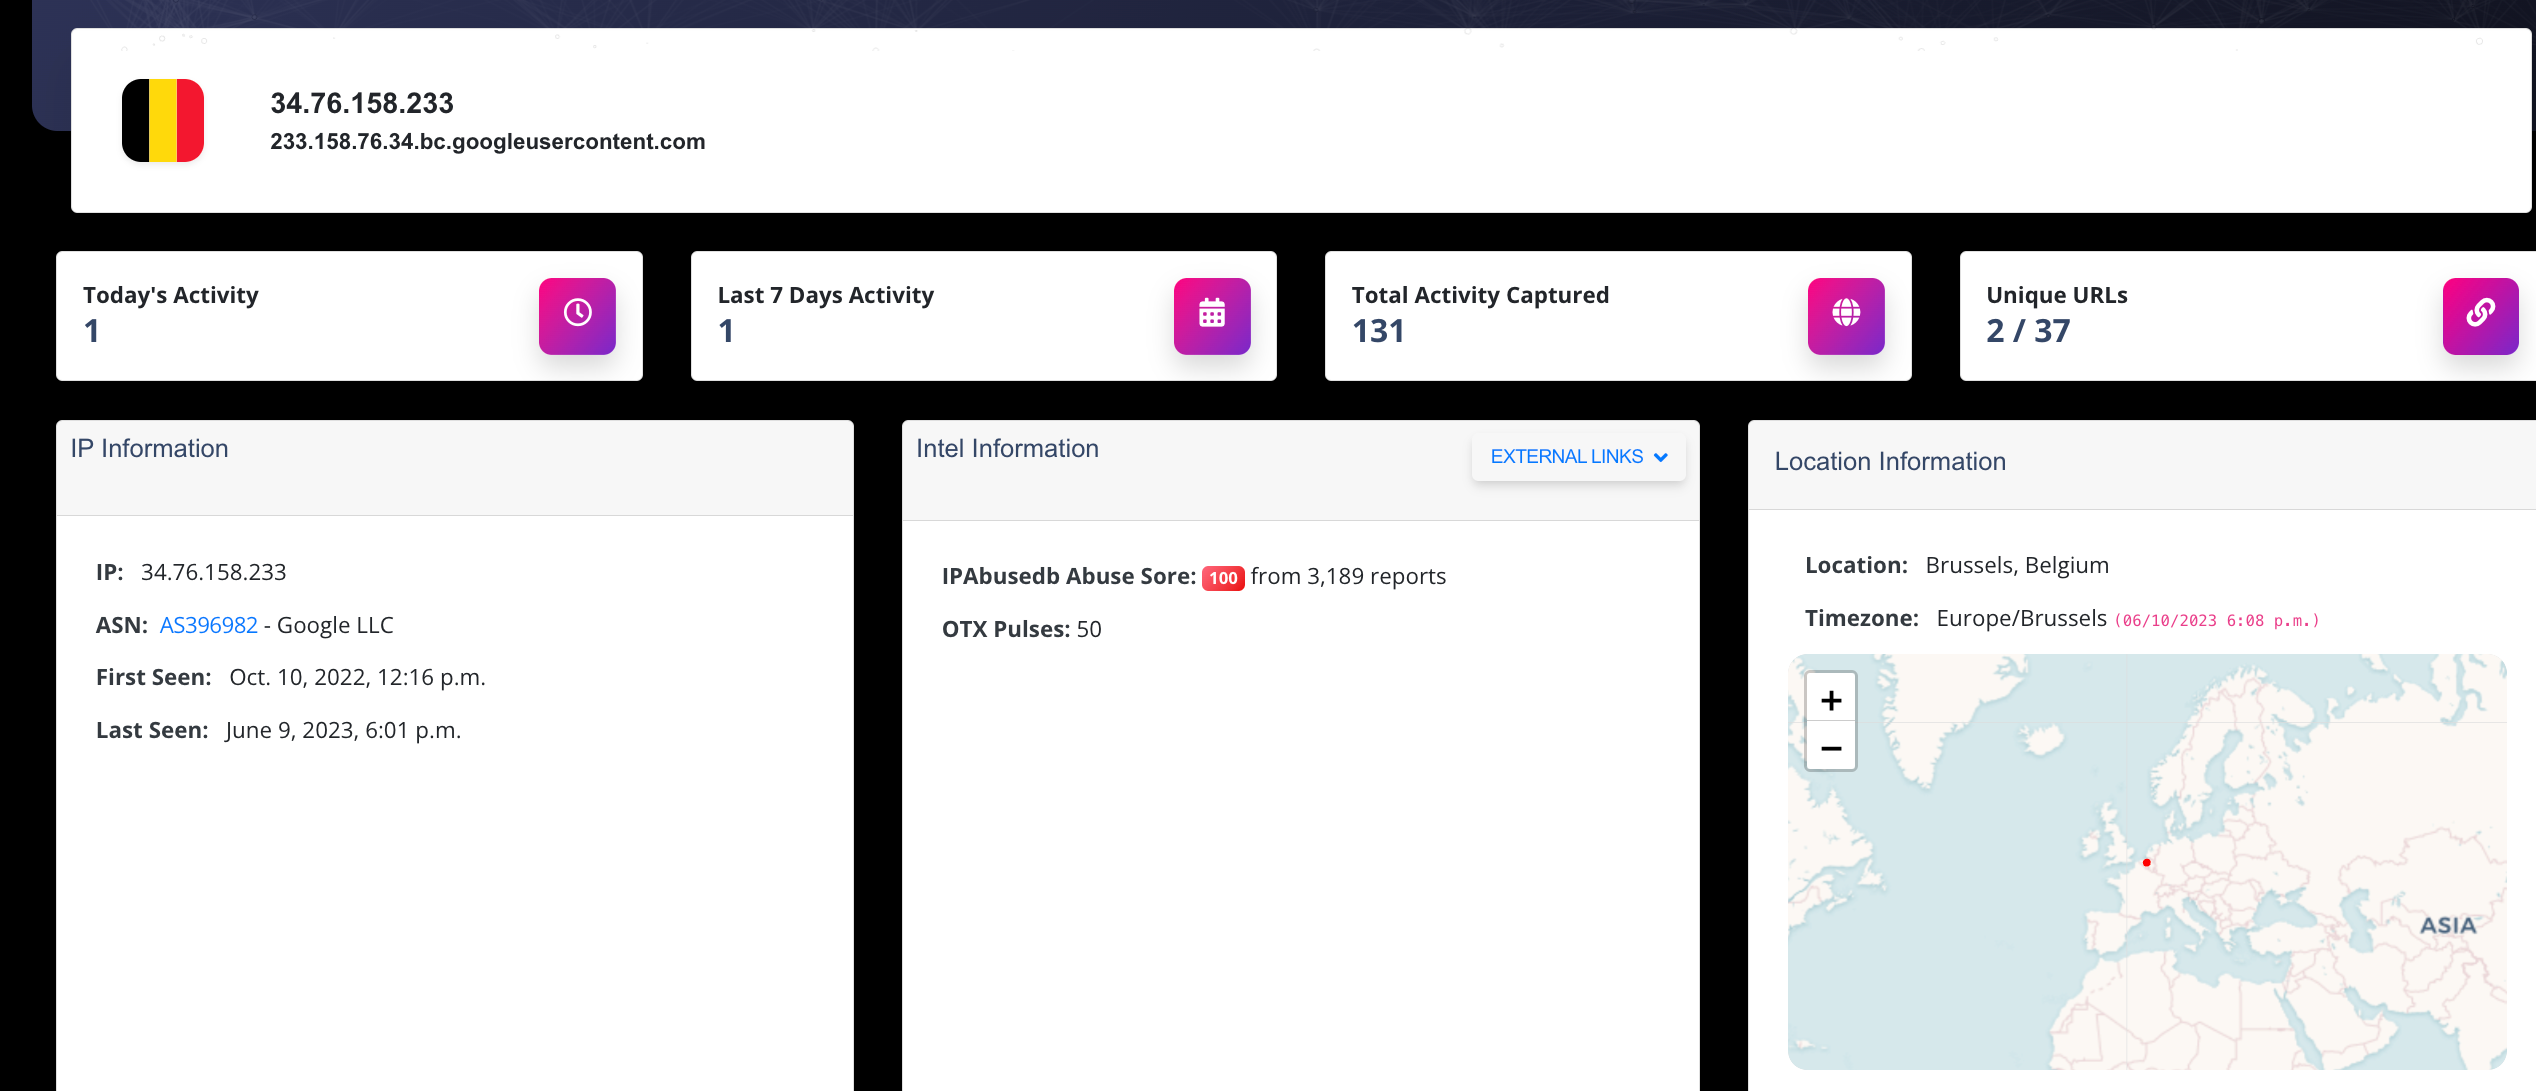2536x1091 pixels.
Task: Zoom in on the location map
Action: [x=1830, y=700]
